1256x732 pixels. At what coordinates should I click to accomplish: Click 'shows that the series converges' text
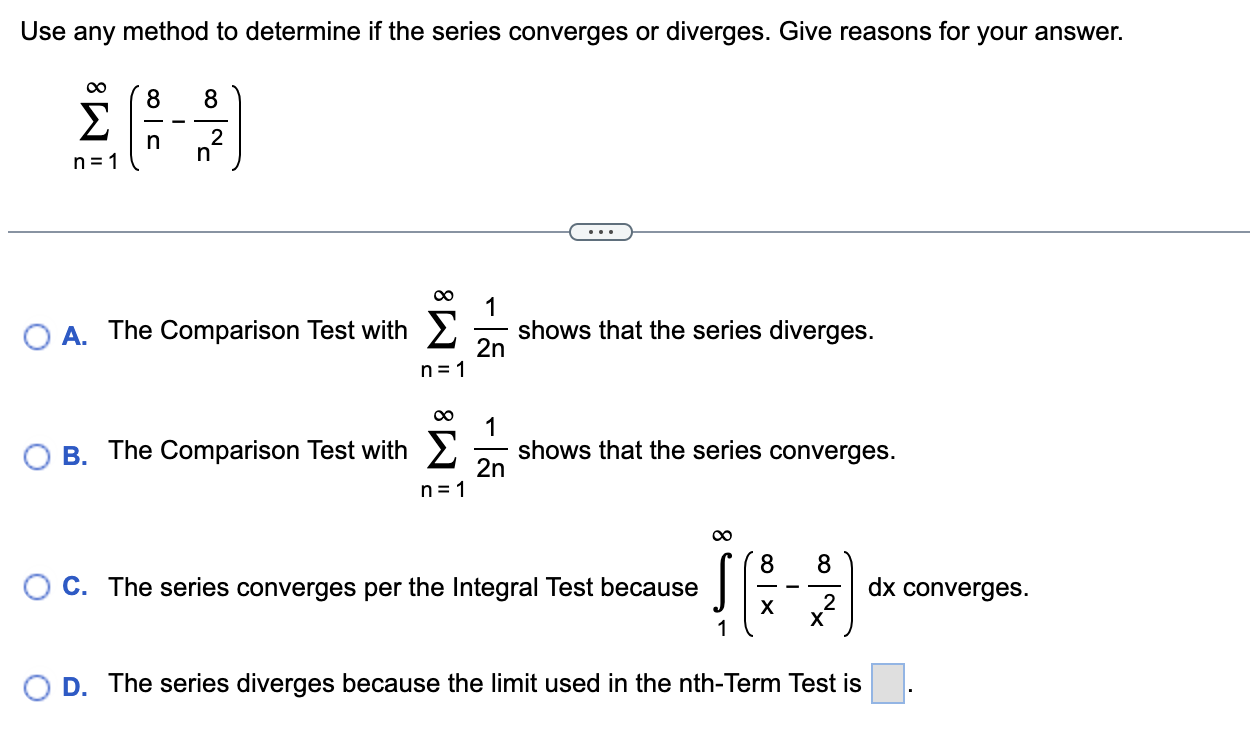click(x=707, y=451)
